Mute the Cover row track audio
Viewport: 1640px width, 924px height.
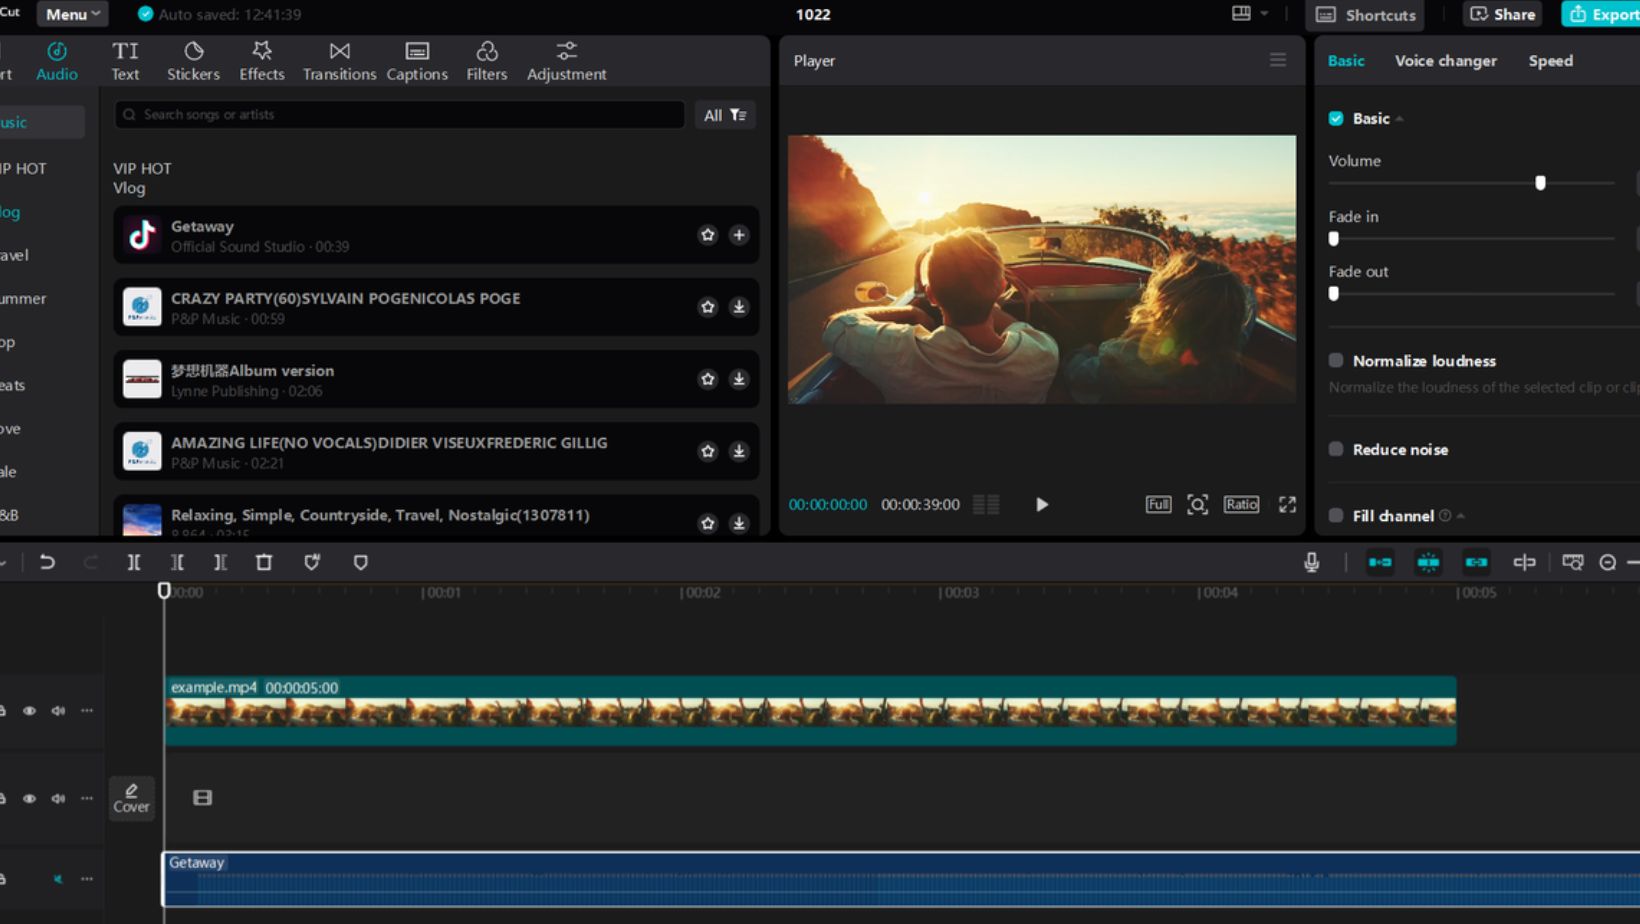58,798
